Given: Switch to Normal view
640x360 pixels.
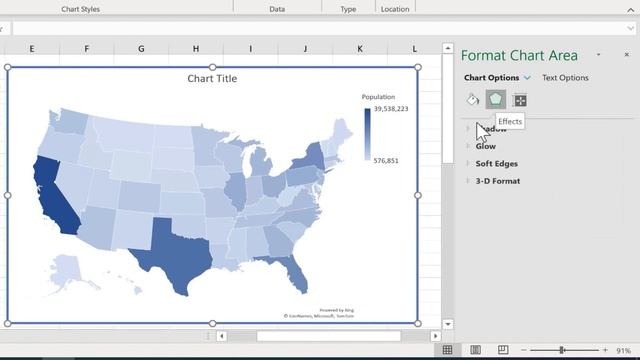Looking at the screenshot, I should [x=447, y=350].
